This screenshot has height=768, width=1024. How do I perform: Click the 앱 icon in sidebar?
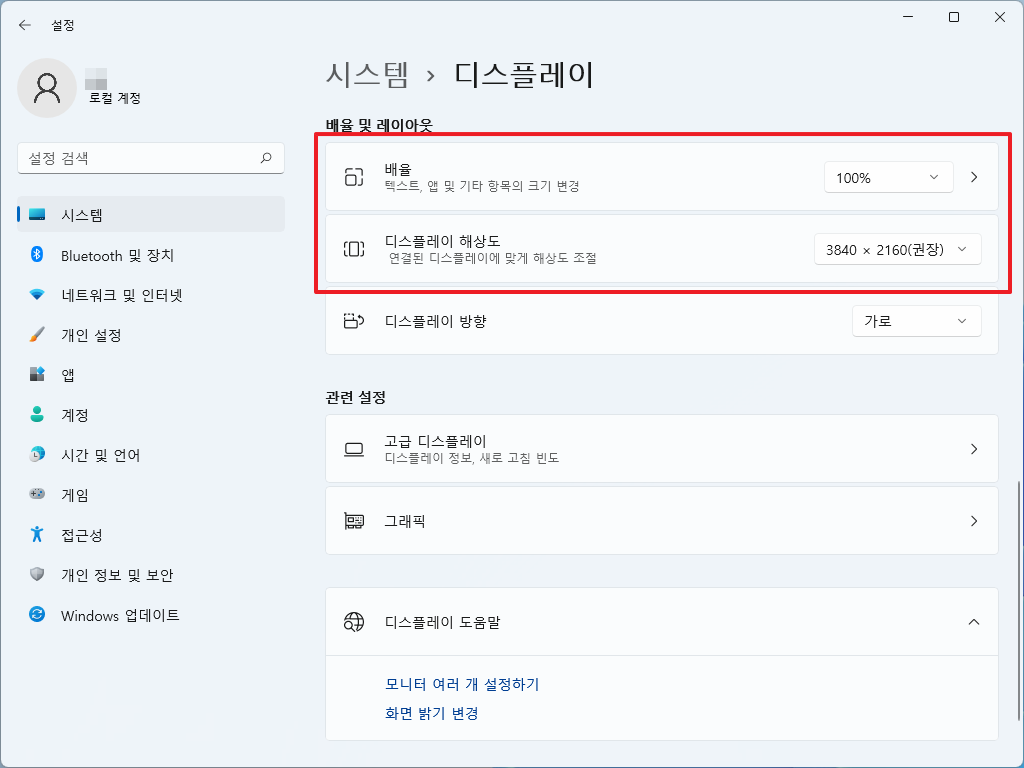click(x=37, y=375)
